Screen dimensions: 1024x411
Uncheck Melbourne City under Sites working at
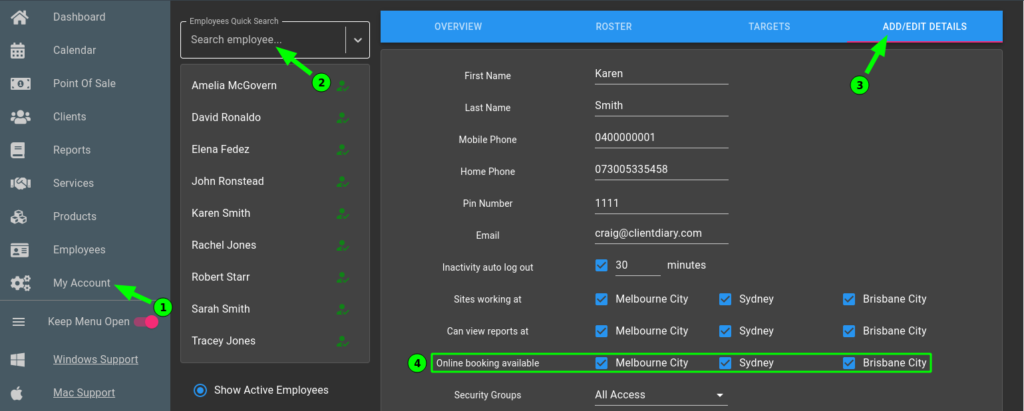(x=601, y=299)
